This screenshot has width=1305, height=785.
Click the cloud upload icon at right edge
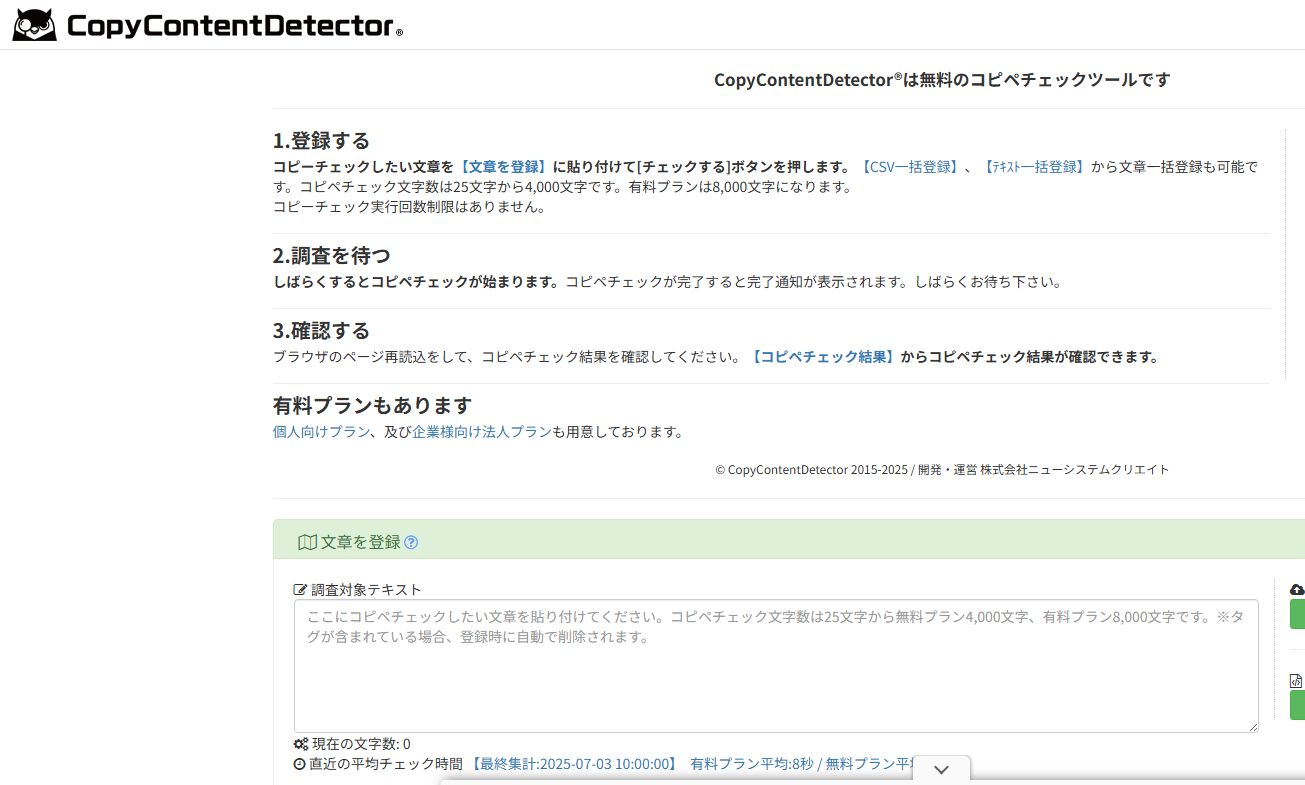pos(1297,590)
